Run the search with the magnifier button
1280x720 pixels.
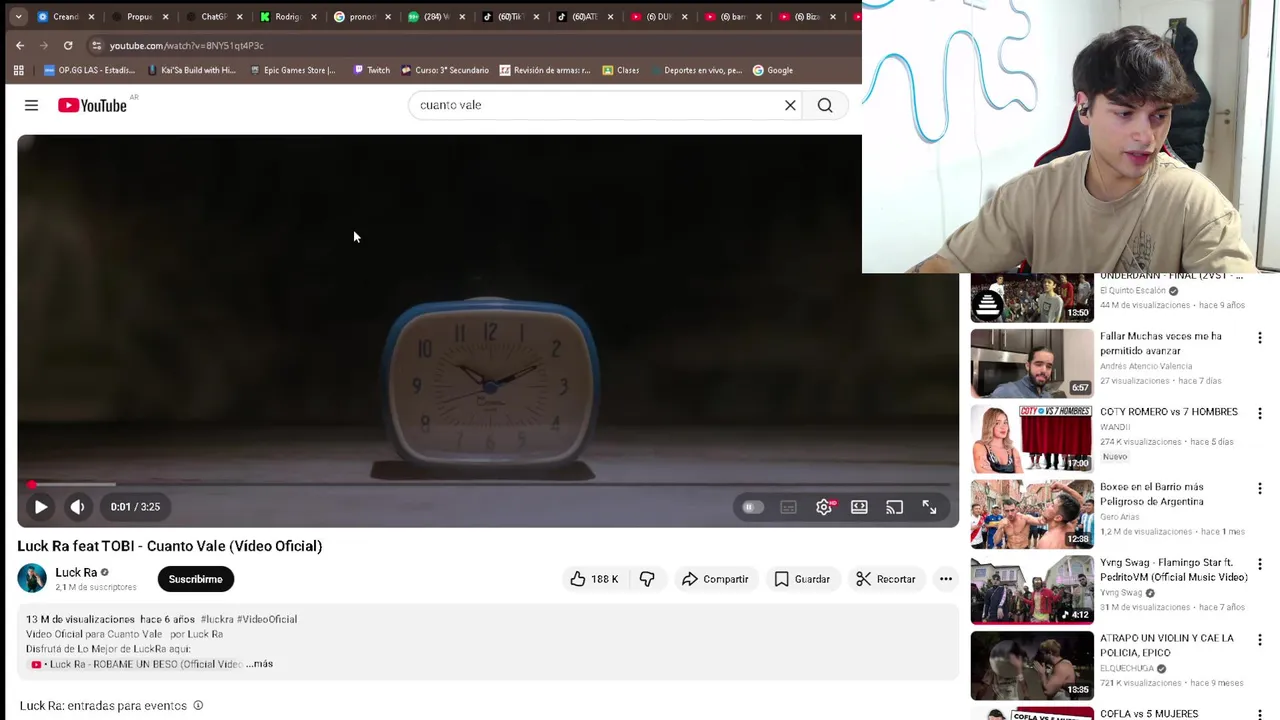(825, 105)
